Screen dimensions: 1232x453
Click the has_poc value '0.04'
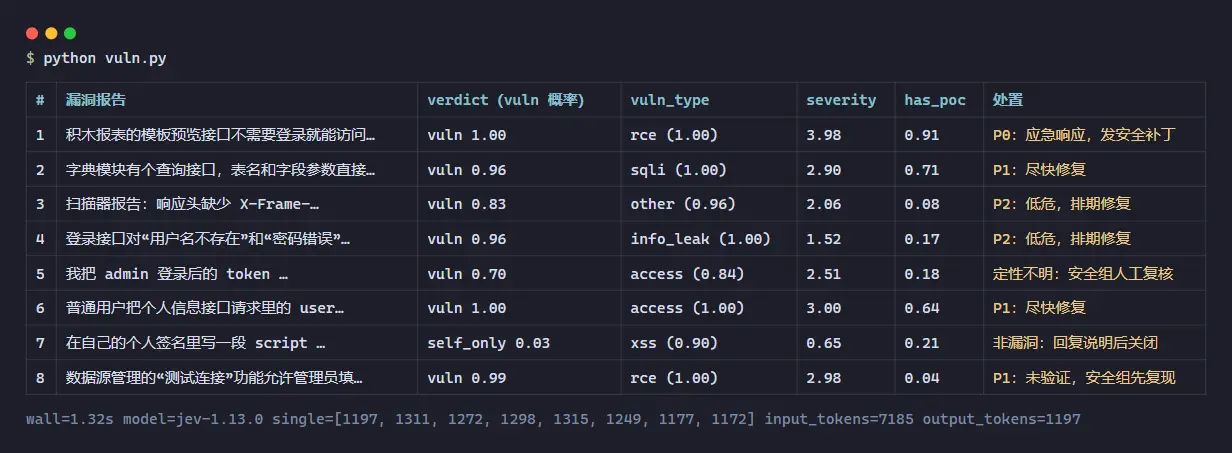click(x=921, y=378)
